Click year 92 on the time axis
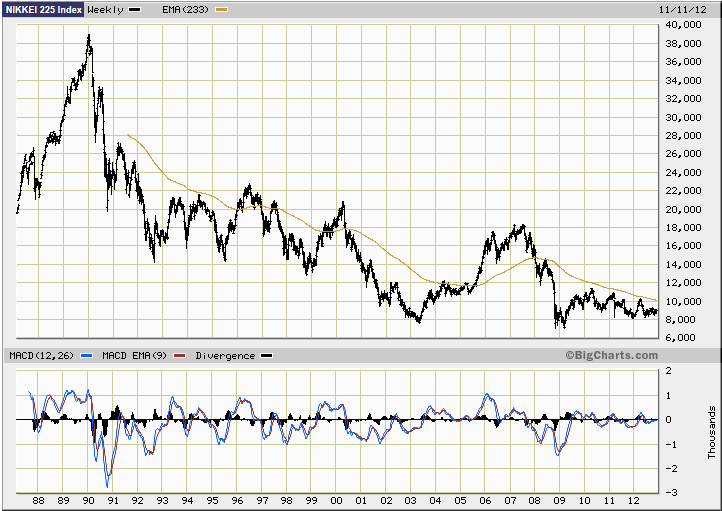This screenshot has width=722, height=511. point(138,501)
